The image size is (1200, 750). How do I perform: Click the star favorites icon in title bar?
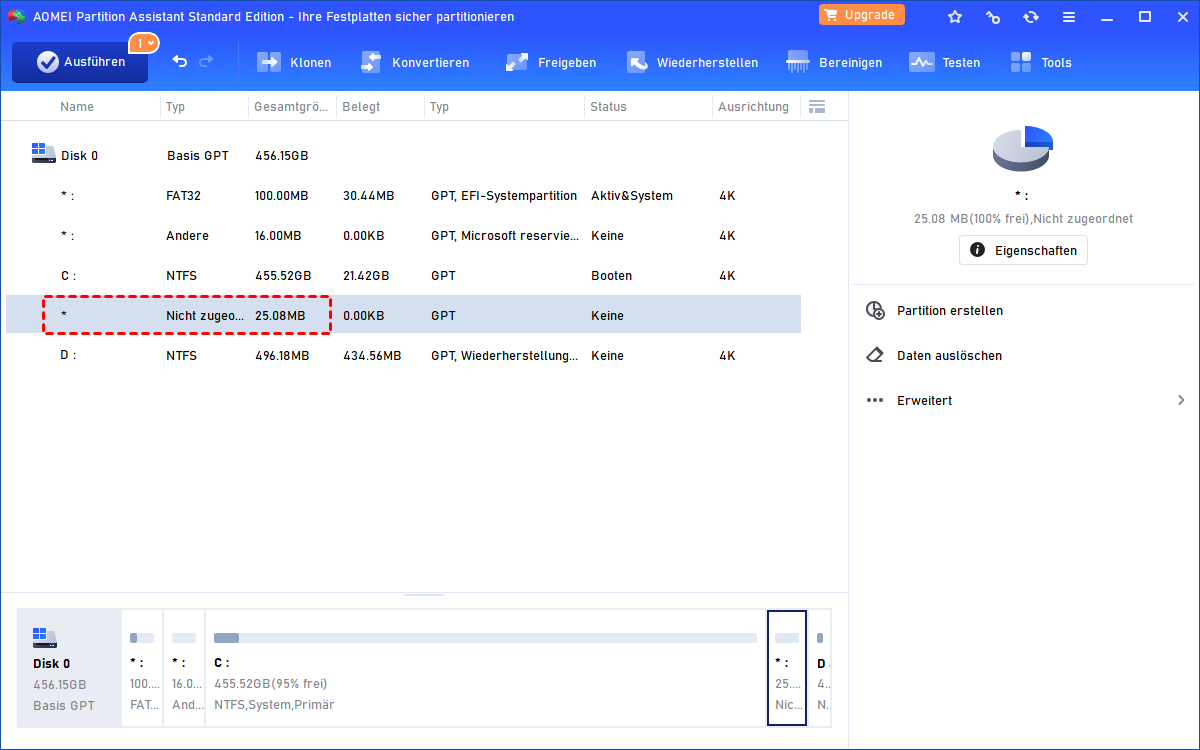coord(955,17)
